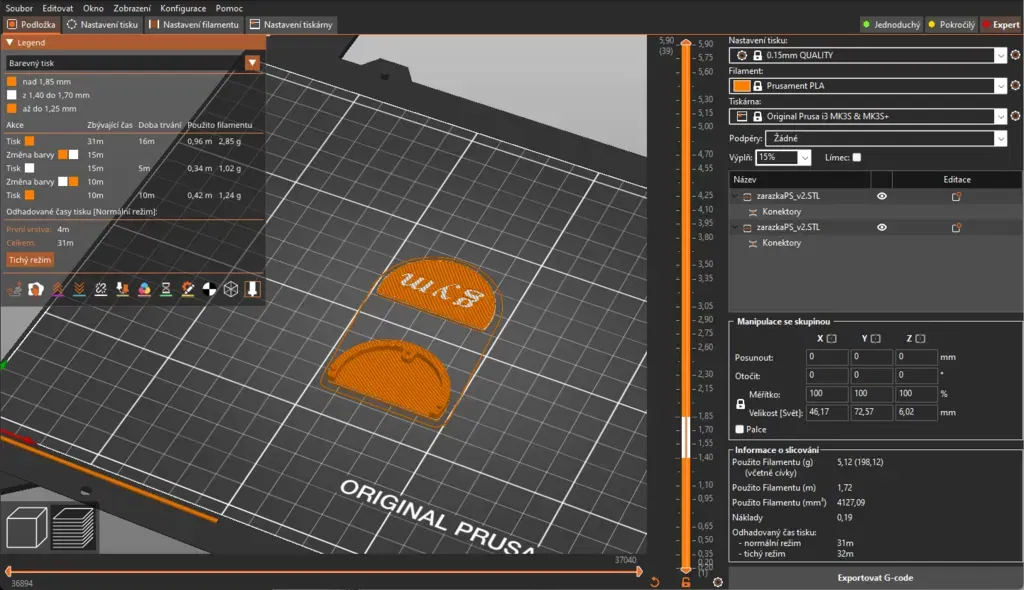Image resolution: width=1024 pixels, height=590 pixels.
Task: Switch to the Nastavení filamentu tab
Action: point(192,24)
